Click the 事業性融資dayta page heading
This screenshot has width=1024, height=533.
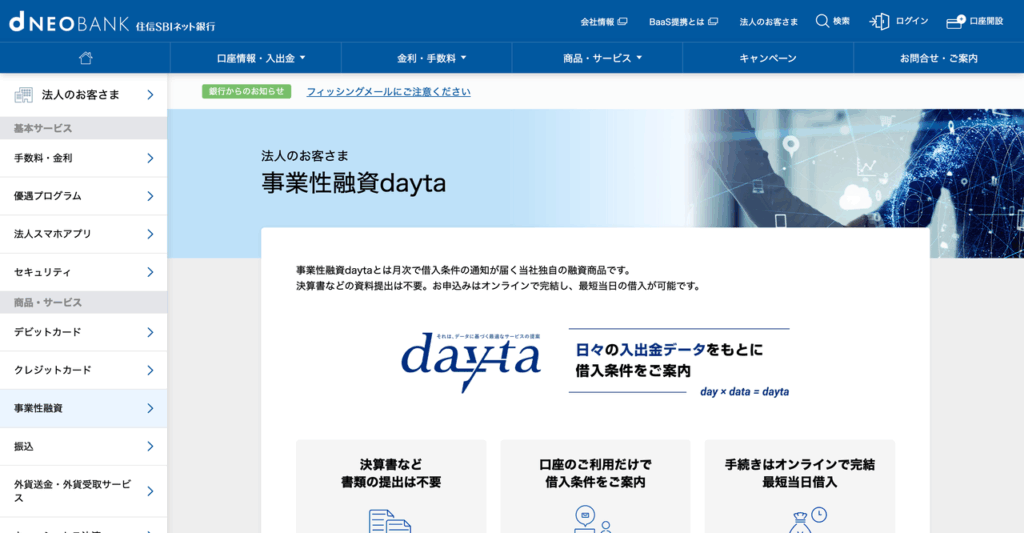click(x=353, y=183)
